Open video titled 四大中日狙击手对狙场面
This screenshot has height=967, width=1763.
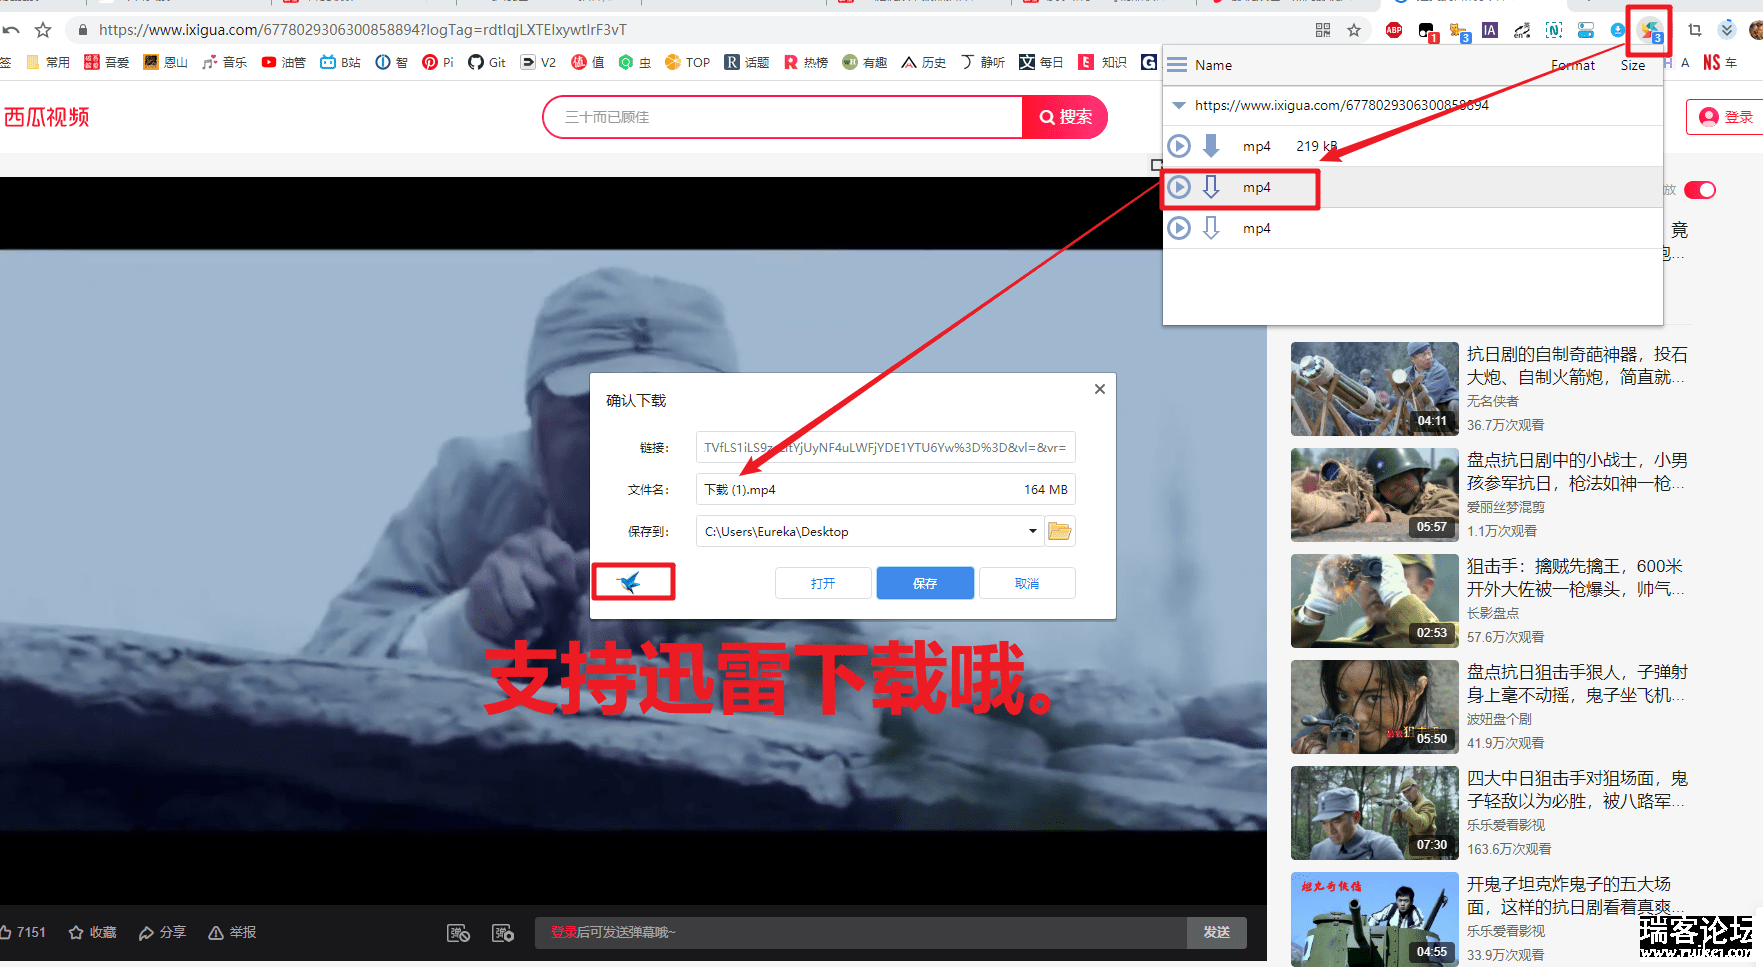click(1577, 789)
